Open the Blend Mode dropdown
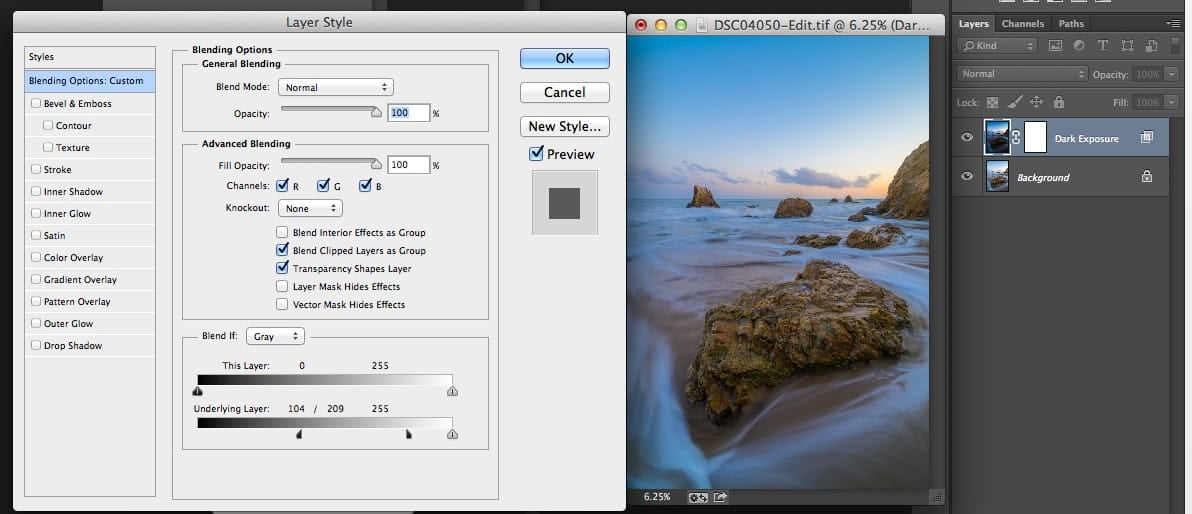The image size is (1192, 514). point(335,87)
